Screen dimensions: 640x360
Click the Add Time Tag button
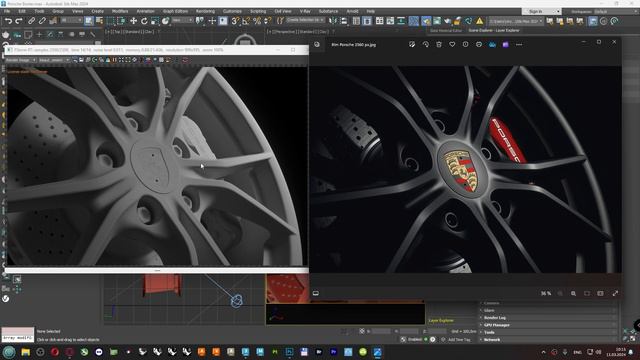coord(456,340)
